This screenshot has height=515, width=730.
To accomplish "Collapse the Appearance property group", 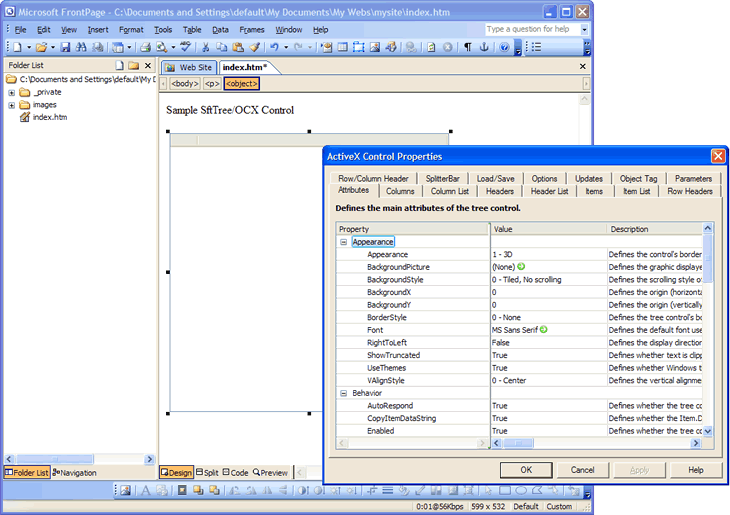I will 343,242.
